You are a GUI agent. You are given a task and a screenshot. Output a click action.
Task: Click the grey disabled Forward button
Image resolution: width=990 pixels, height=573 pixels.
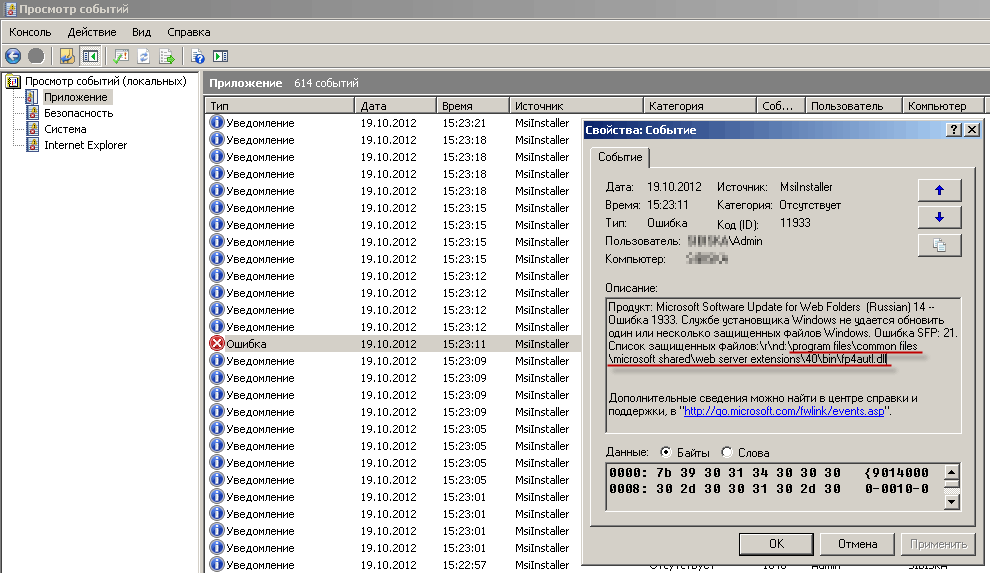[36, 56]
